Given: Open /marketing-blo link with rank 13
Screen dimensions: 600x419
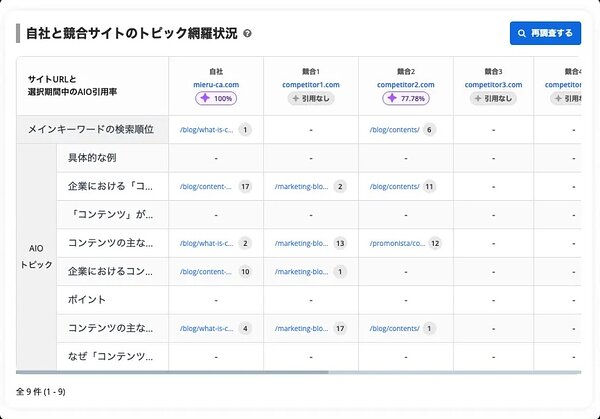Looking at the screenshot, I should [x=301, y=243].
